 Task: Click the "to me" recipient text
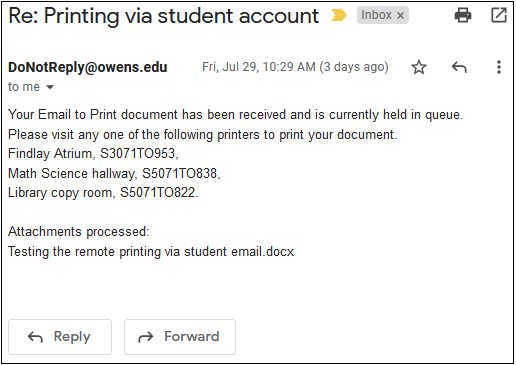(x=24, y=87)
